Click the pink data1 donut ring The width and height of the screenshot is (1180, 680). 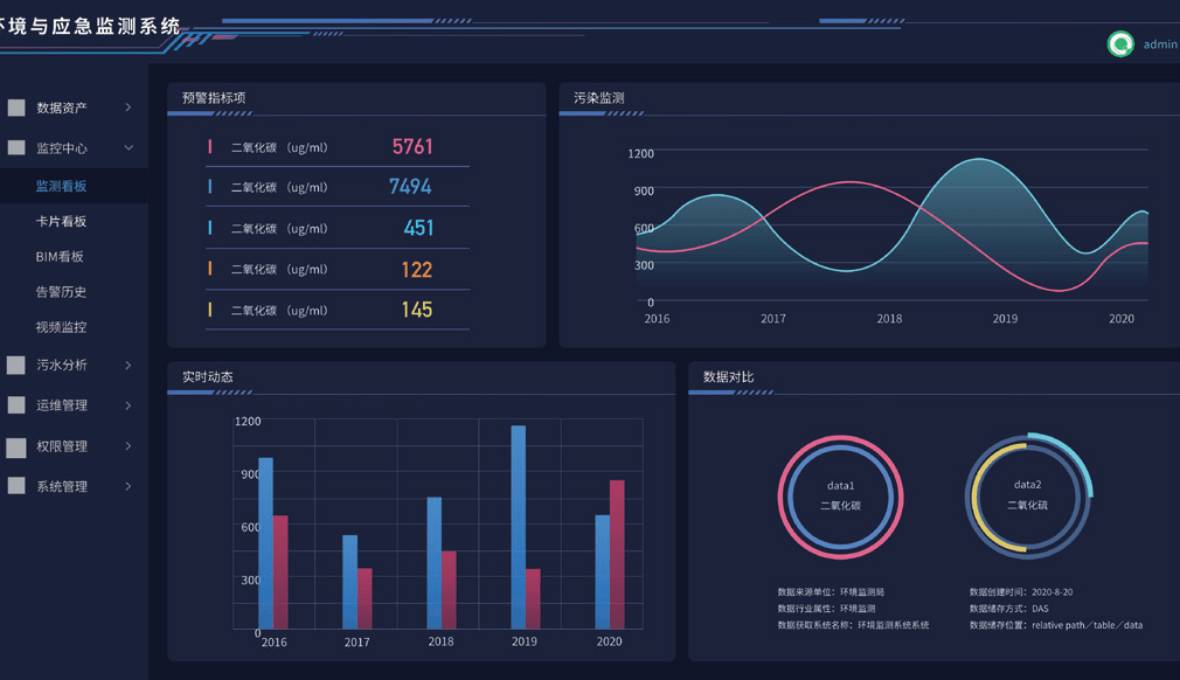click(x=840, y=439)
